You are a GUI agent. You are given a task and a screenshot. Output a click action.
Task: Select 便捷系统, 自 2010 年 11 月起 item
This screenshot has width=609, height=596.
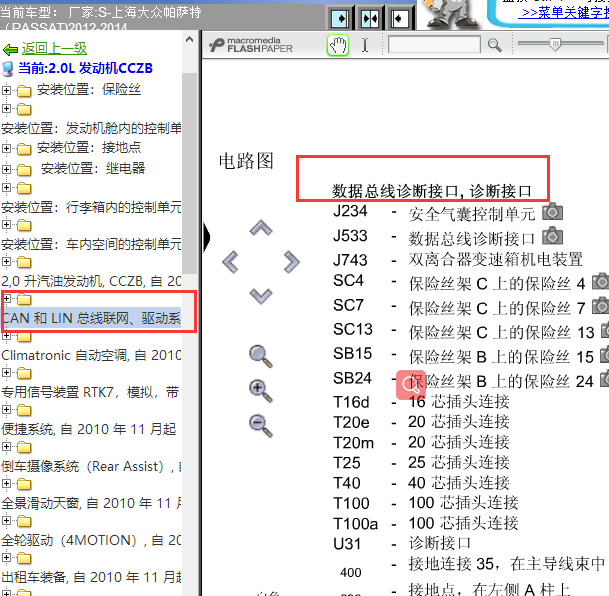(x=89, y=429)
